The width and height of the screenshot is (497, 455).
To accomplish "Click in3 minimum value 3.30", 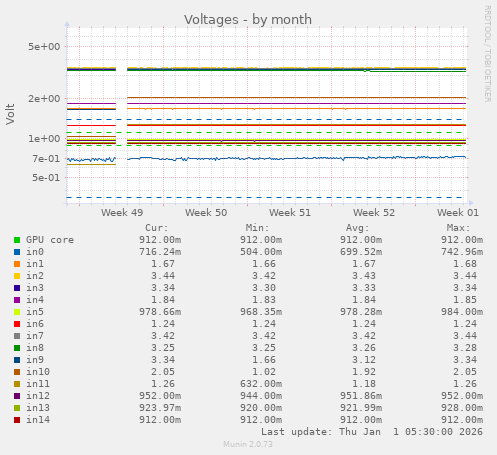I will (x=264, y=288).
